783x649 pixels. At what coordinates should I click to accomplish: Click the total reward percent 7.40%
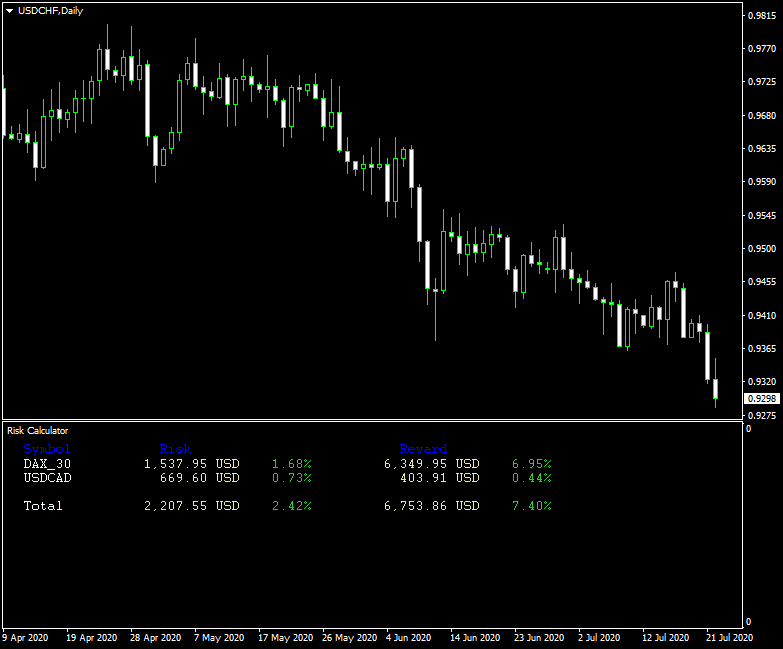point(531,506)
